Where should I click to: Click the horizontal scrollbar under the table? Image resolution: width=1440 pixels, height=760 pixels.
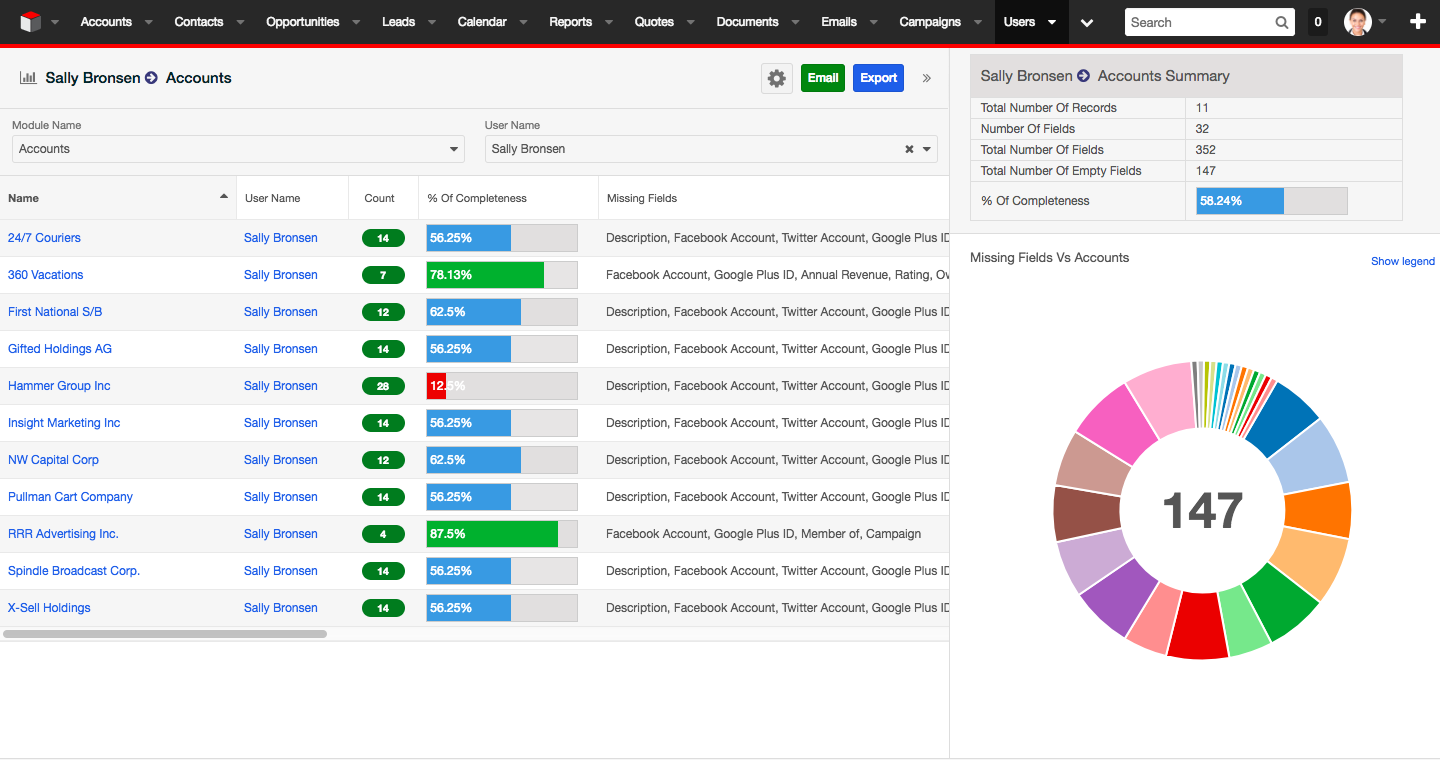[x=165, y=634]
